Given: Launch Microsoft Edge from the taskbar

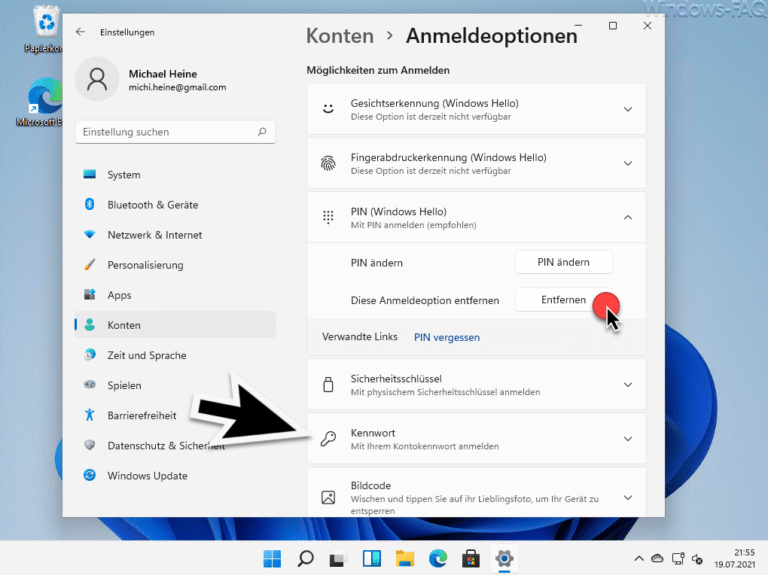Looking at the screenshot, I should (438, 558).
